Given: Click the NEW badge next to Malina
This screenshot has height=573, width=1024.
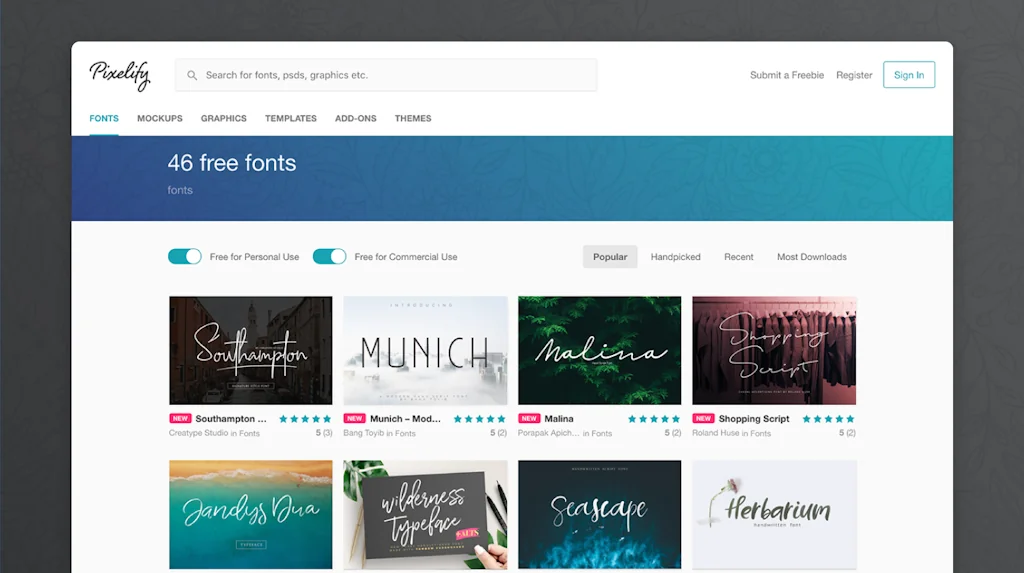Looking at the screenshot, I should [x=529, y=419].
